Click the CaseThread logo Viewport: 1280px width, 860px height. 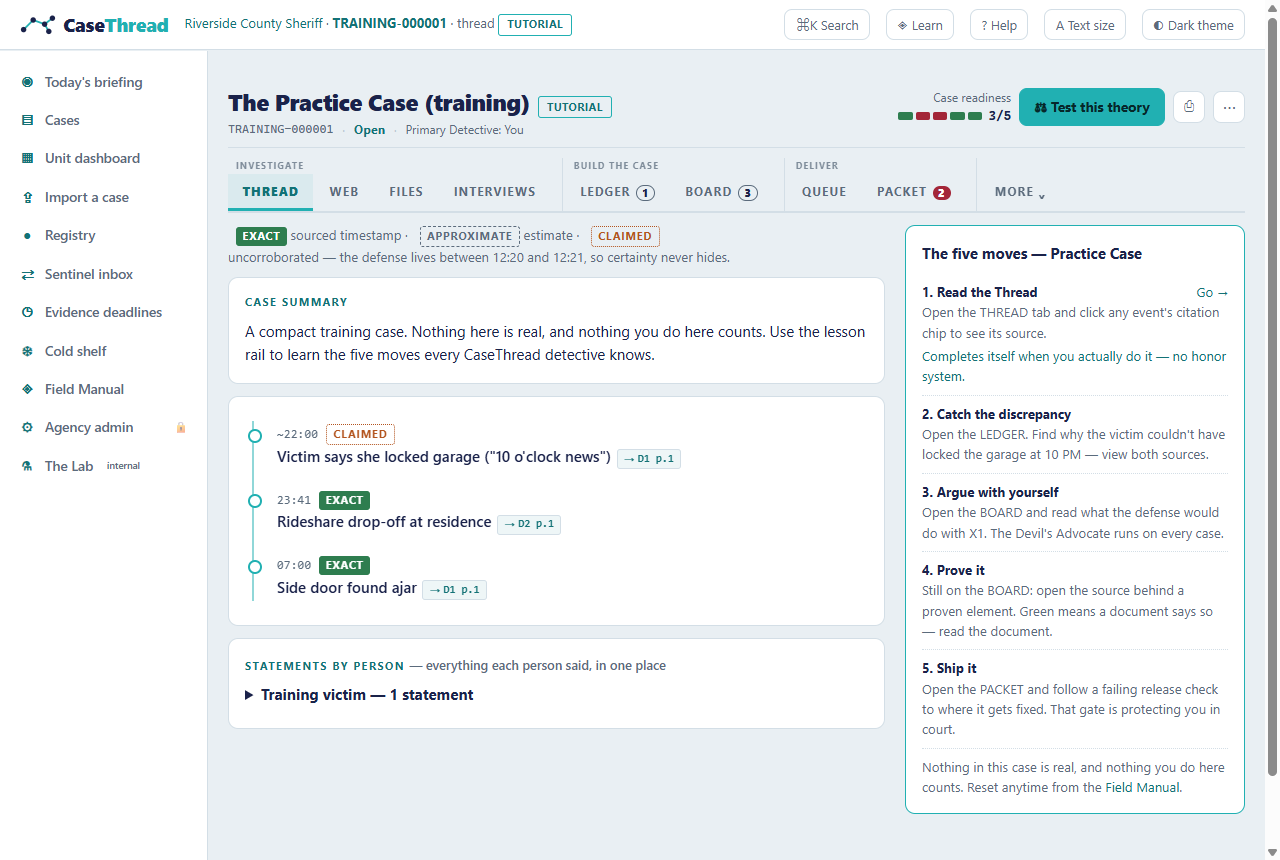[x=94, y=25]
